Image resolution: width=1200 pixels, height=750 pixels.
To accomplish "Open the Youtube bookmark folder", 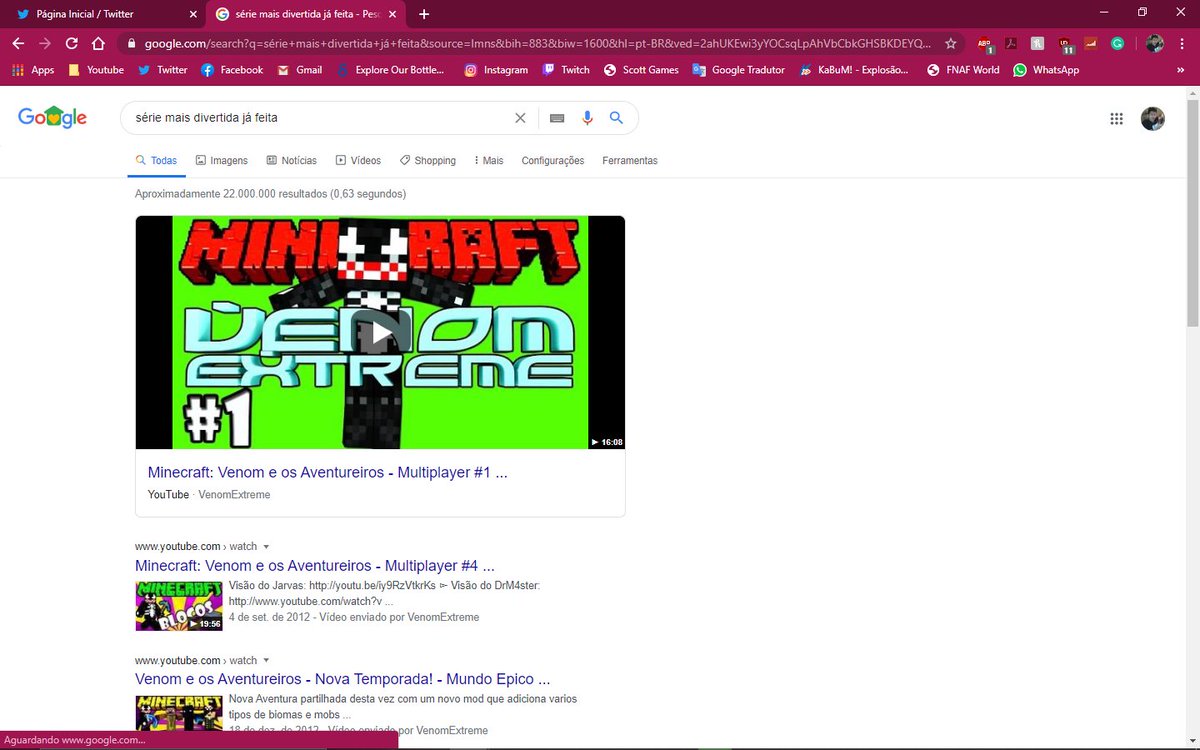I will 96,70.
